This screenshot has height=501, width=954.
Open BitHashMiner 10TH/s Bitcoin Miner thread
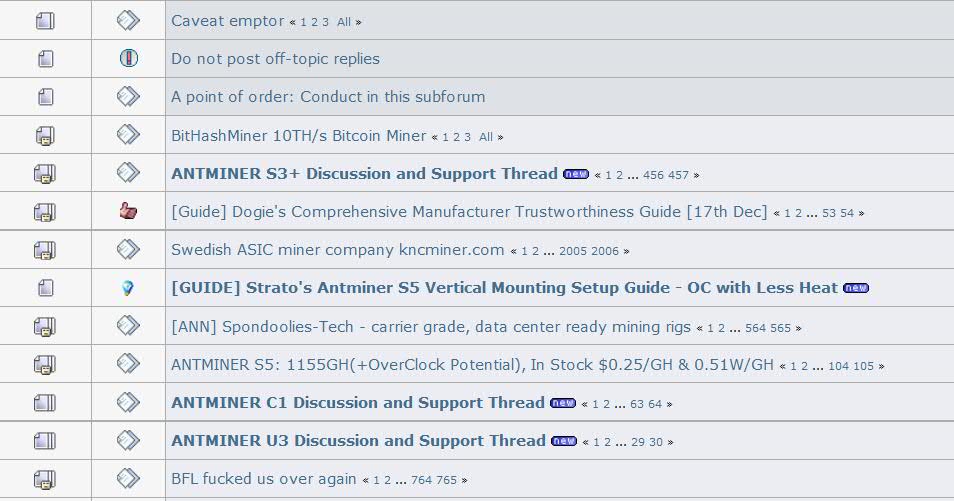(299, 136)
